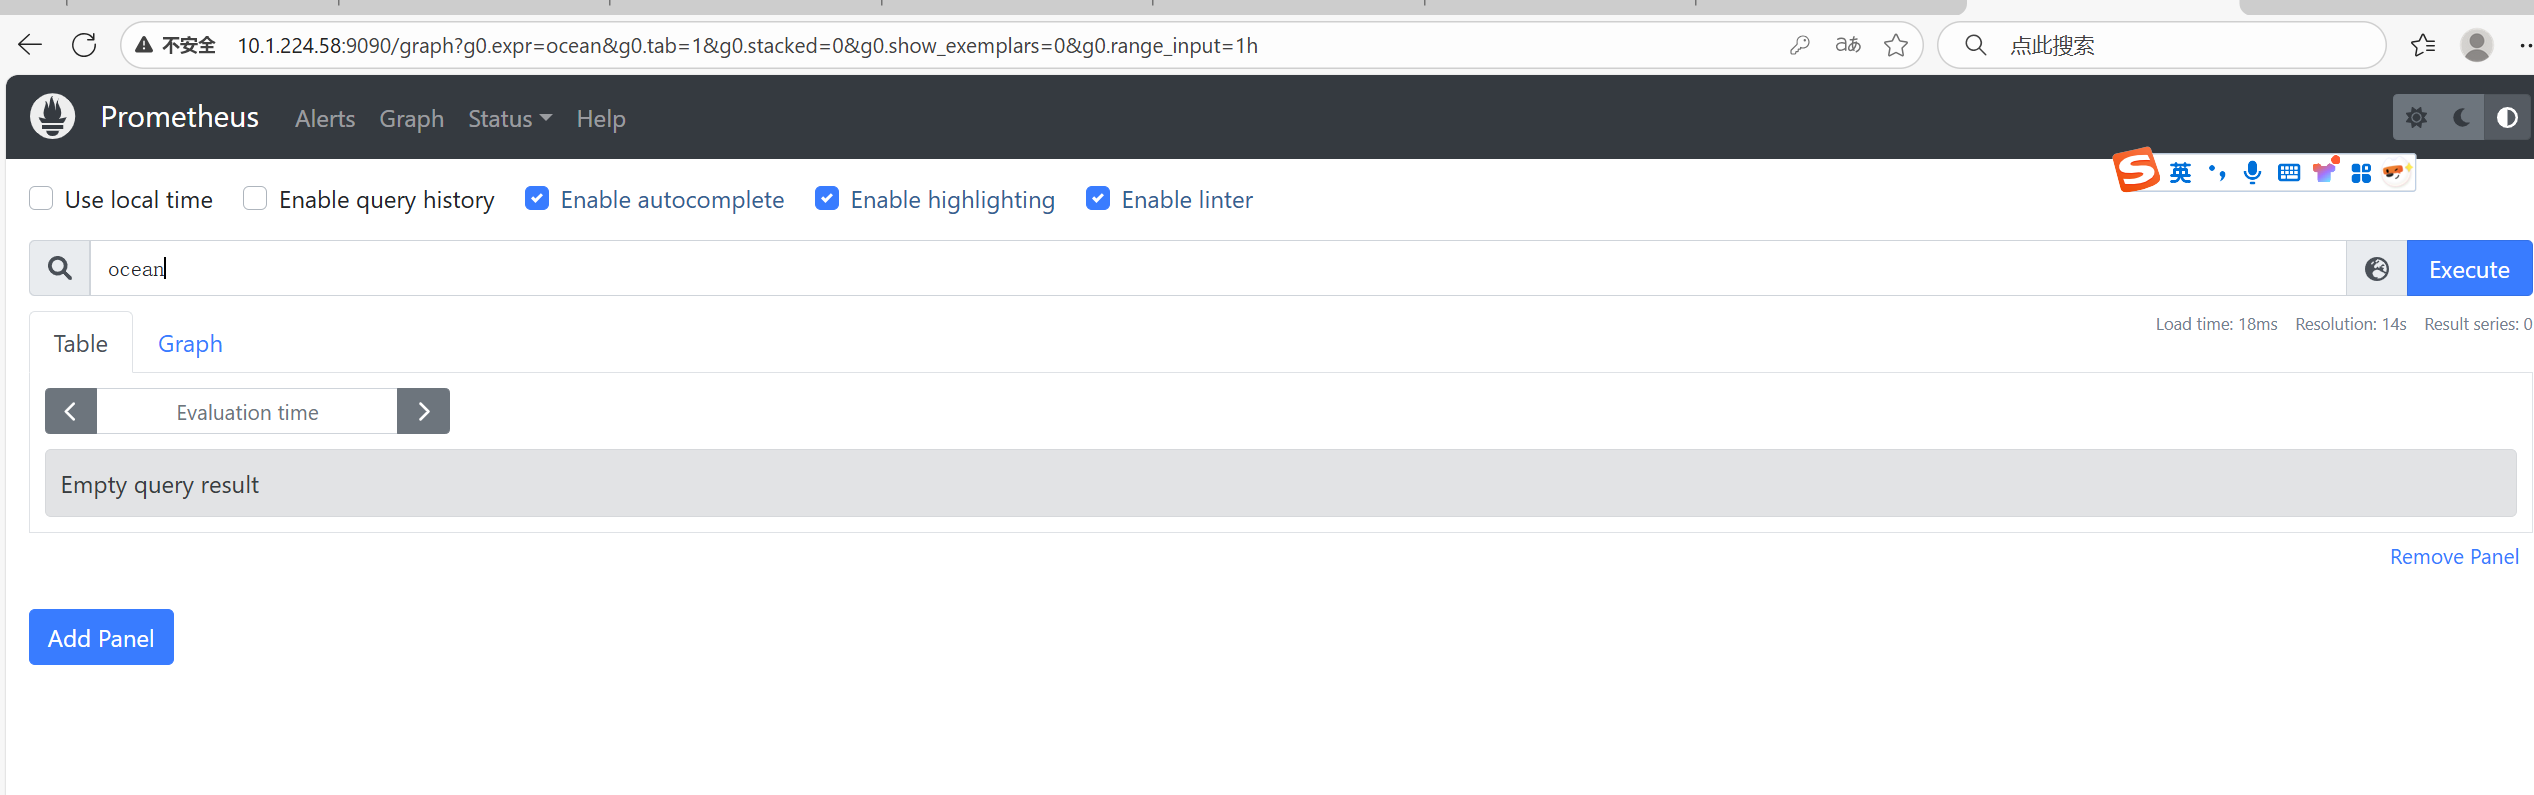Switch to the light theme sun icon
Image resolution: width=2534 pixels, height=795 pixels.
tap(2416, 118)
